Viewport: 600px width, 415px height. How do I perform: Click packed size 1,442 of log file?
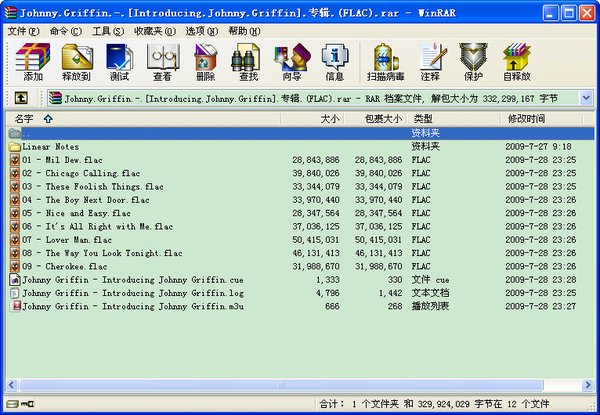click(390, 293)
